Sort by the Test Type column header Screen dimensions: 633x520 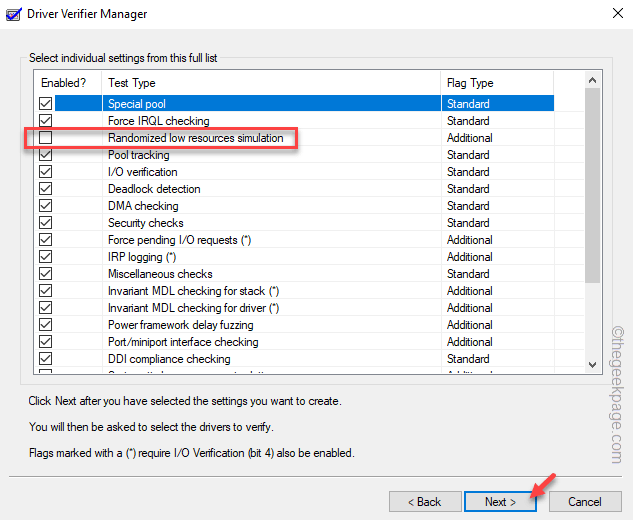click(x=270, y=83)
